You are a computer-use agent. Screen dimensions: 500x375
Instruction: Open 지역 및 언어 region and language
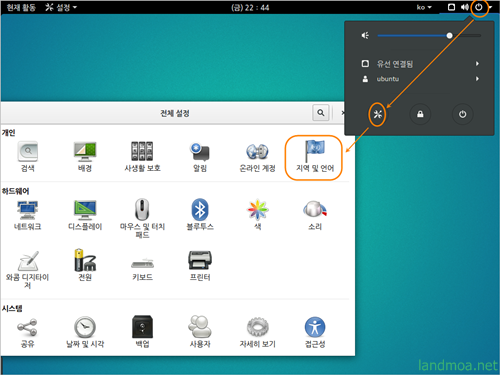tap(315, 157)
